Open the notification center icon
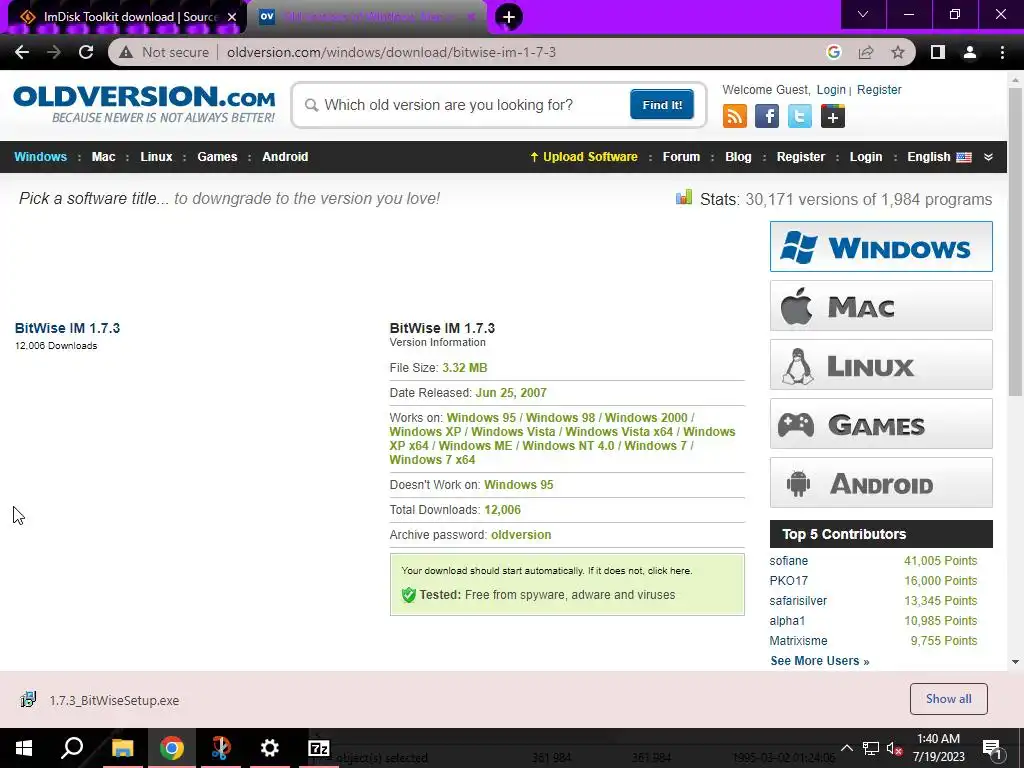The height and width of the screenshot is (768, 1024). pyautogui.click(x=992, y=748)
